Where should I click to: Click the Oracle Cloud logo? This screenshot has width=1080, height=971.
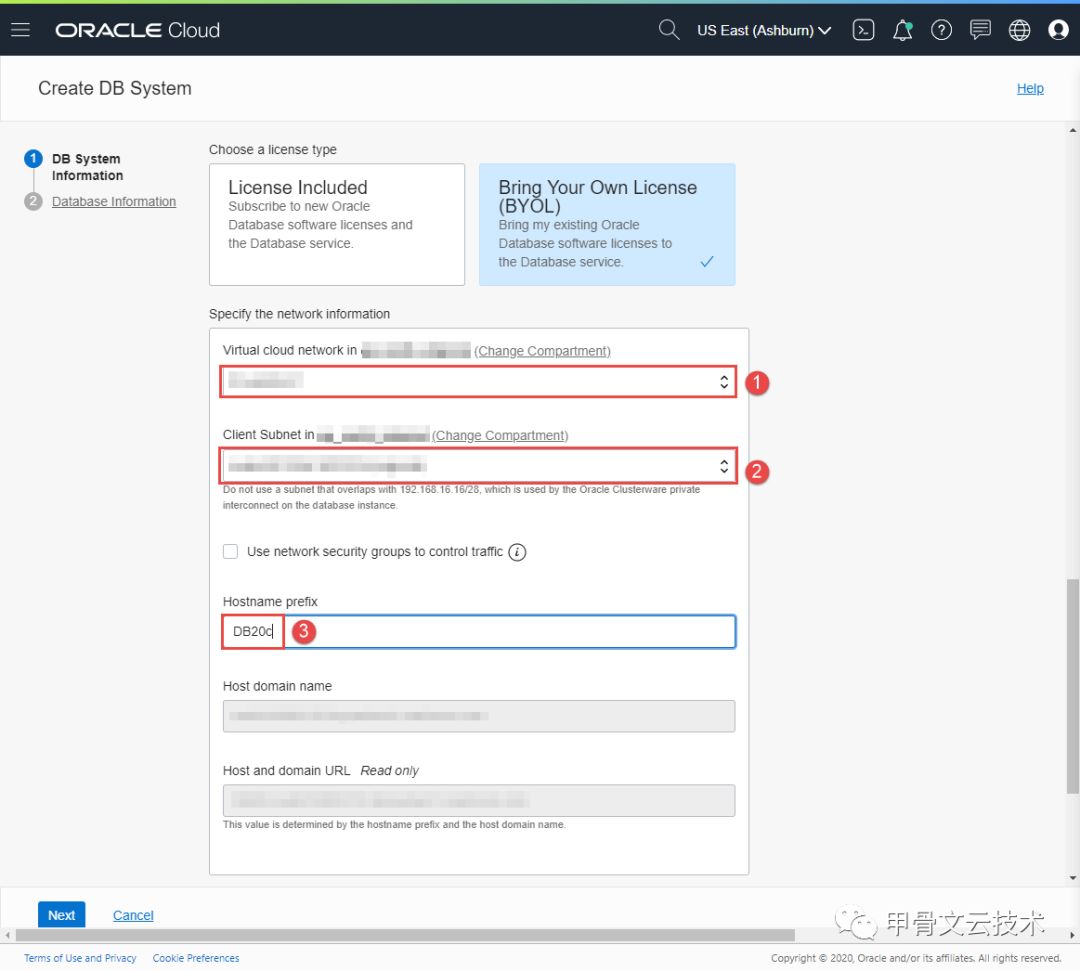[138, 30]
